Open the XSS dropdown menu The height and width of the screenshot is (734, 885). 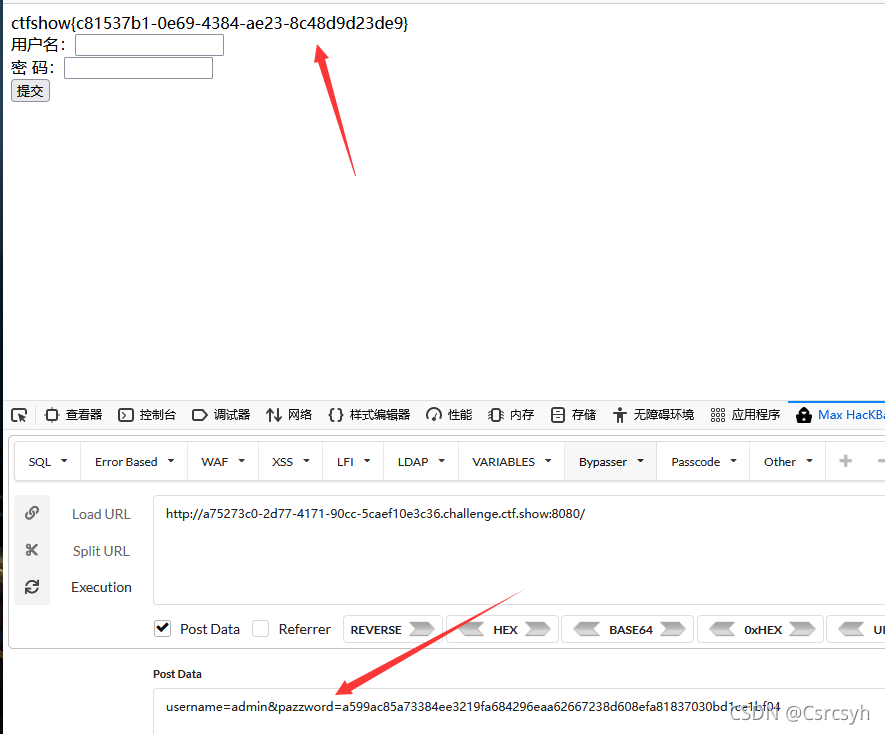pos(291,462)
